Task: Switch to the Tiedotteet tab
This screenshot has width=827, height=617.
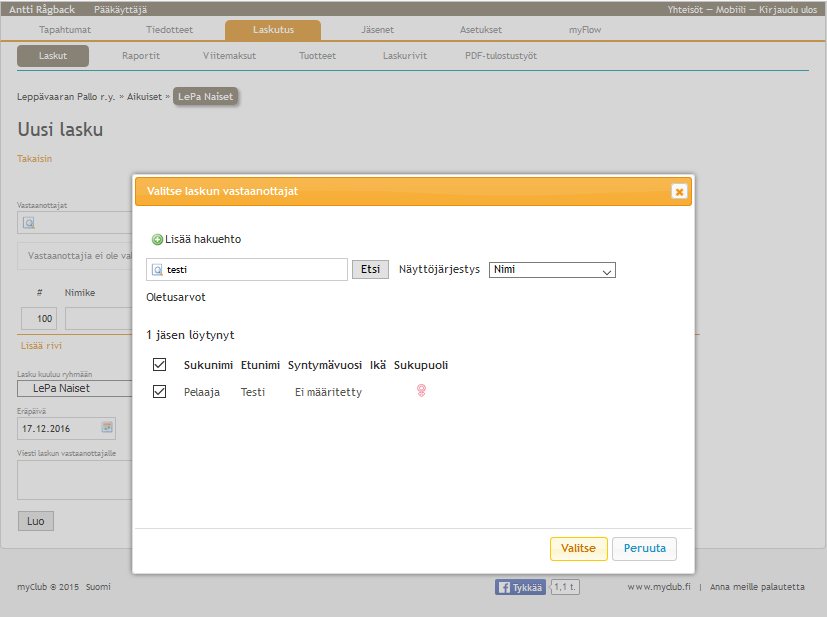Action: pyautogui.click(x=169, y=30)
